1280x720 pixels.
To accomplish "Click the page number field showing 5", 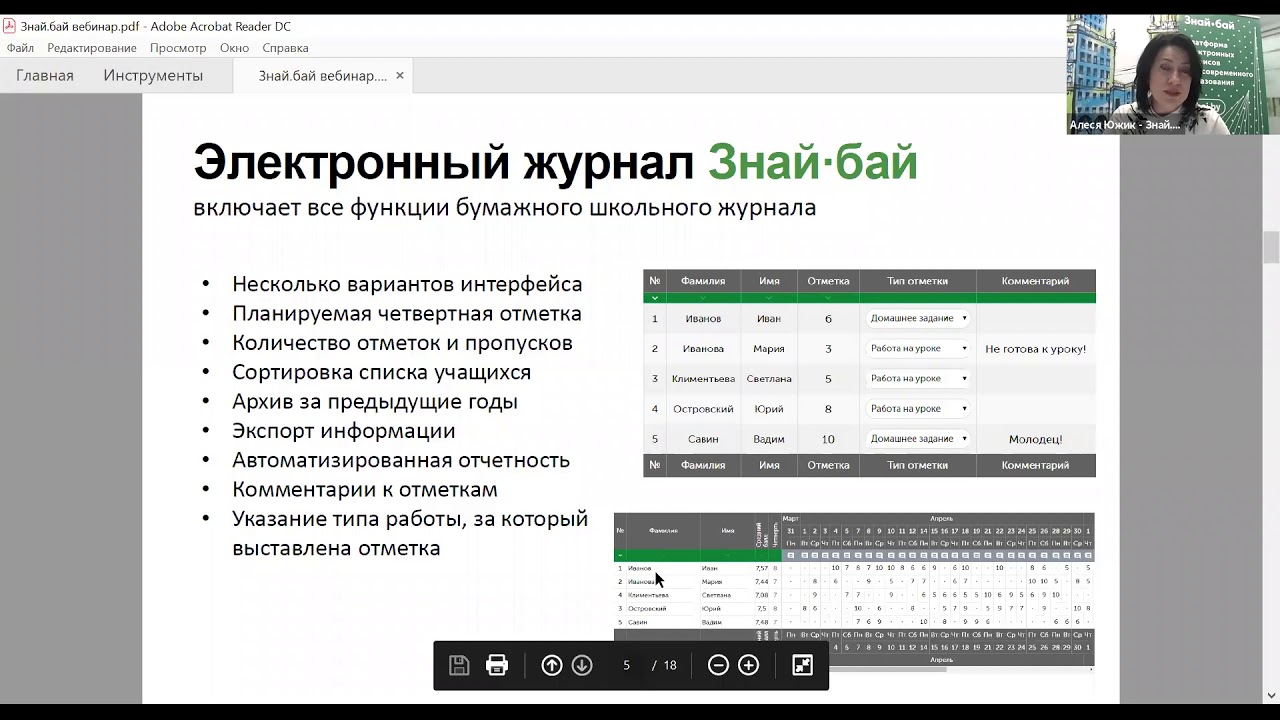I will [627, 665].
